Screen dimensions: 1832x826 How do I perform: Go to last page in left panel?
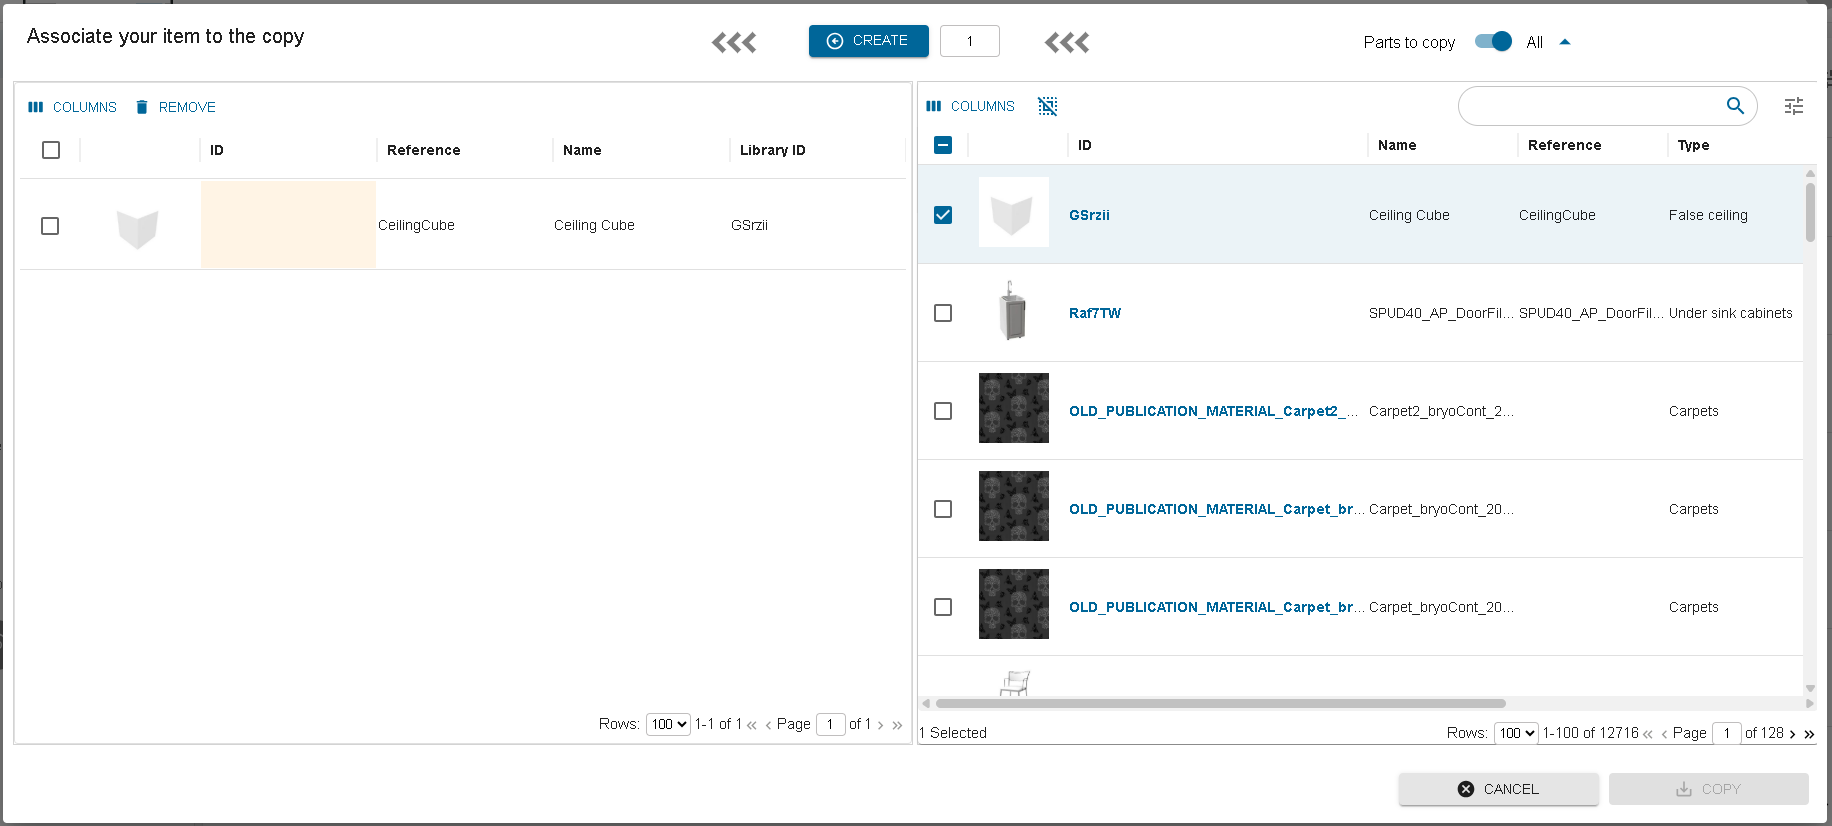point(897,725)
